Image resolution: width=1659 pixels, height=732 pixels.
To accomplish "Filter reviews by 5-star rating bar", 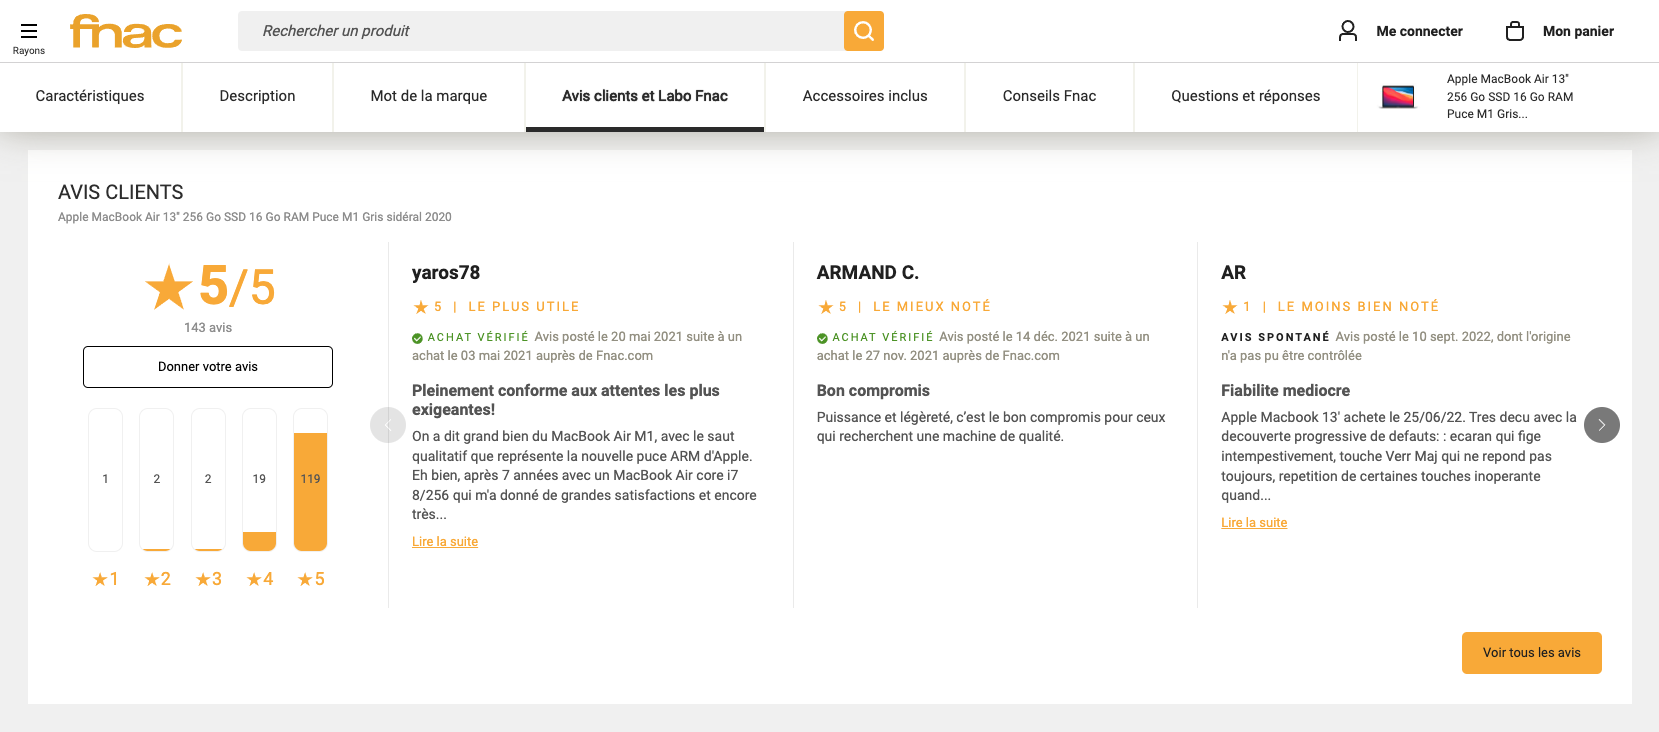I will (x=310, y=480).
